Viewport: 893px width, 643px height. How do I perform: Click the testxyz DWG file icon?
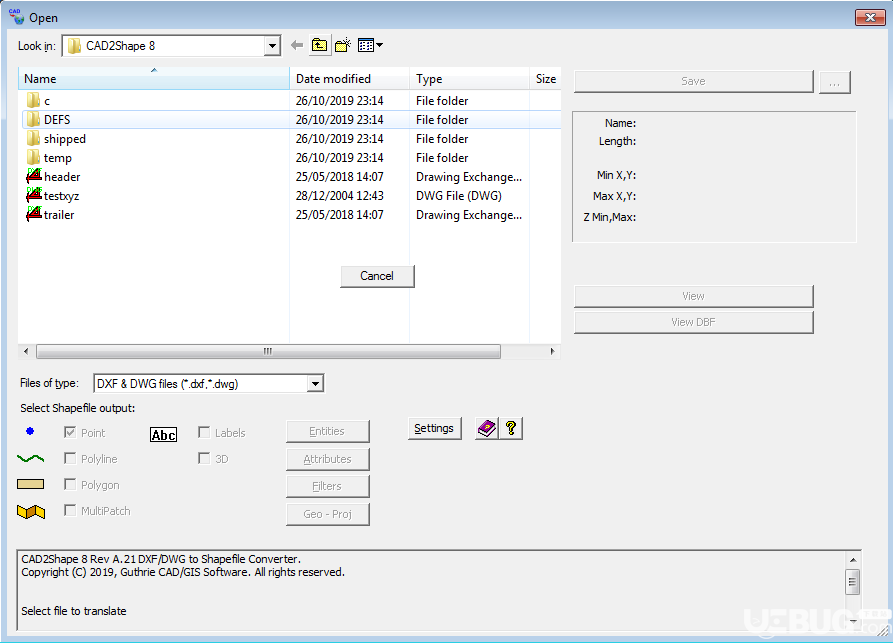click(x=34, y=195)
